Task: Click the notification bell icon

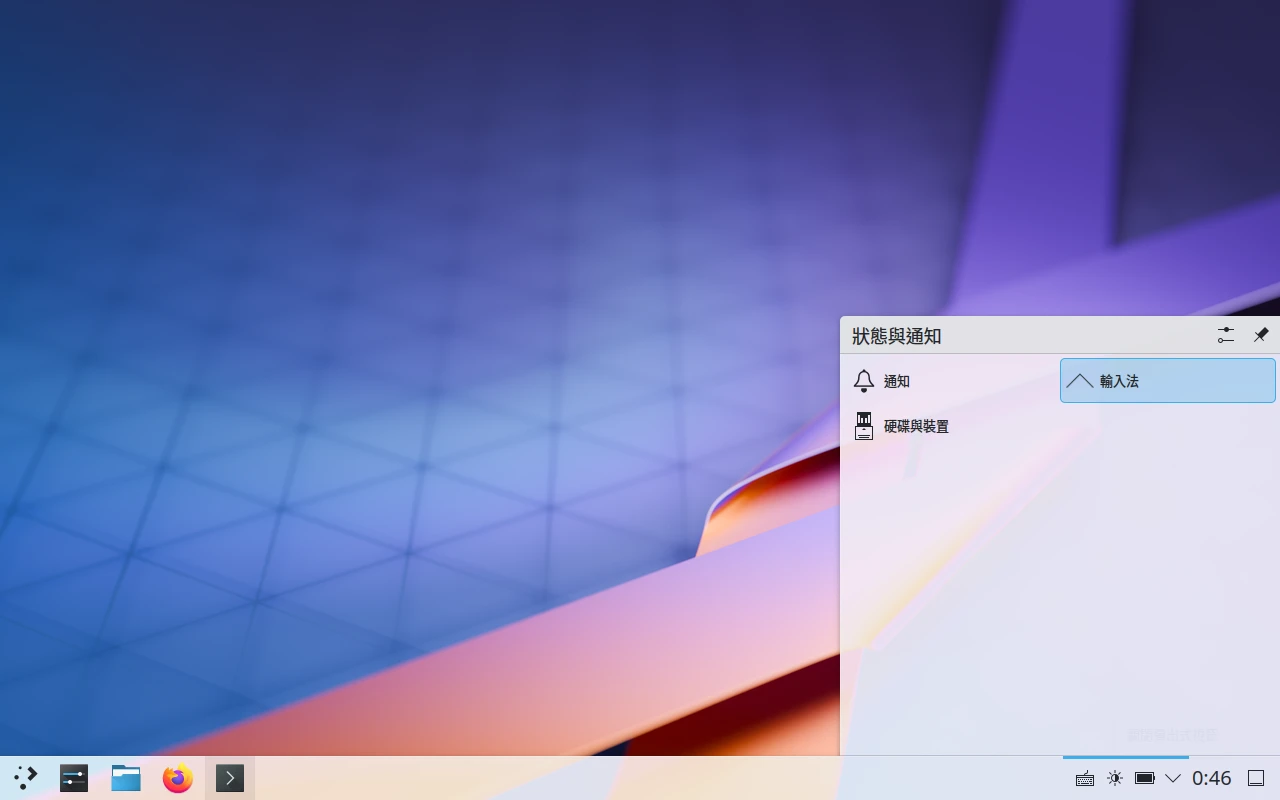Action: 864,381
